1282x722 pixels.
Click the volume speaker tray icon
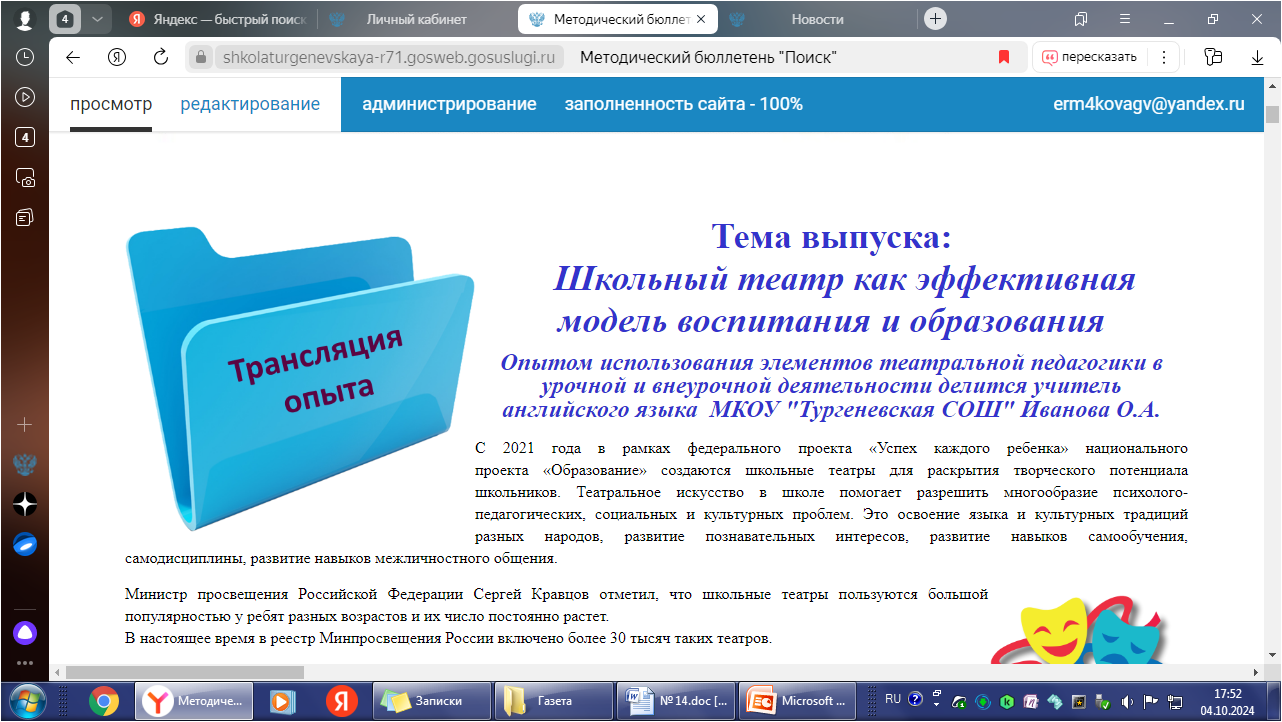point(1127,701)
